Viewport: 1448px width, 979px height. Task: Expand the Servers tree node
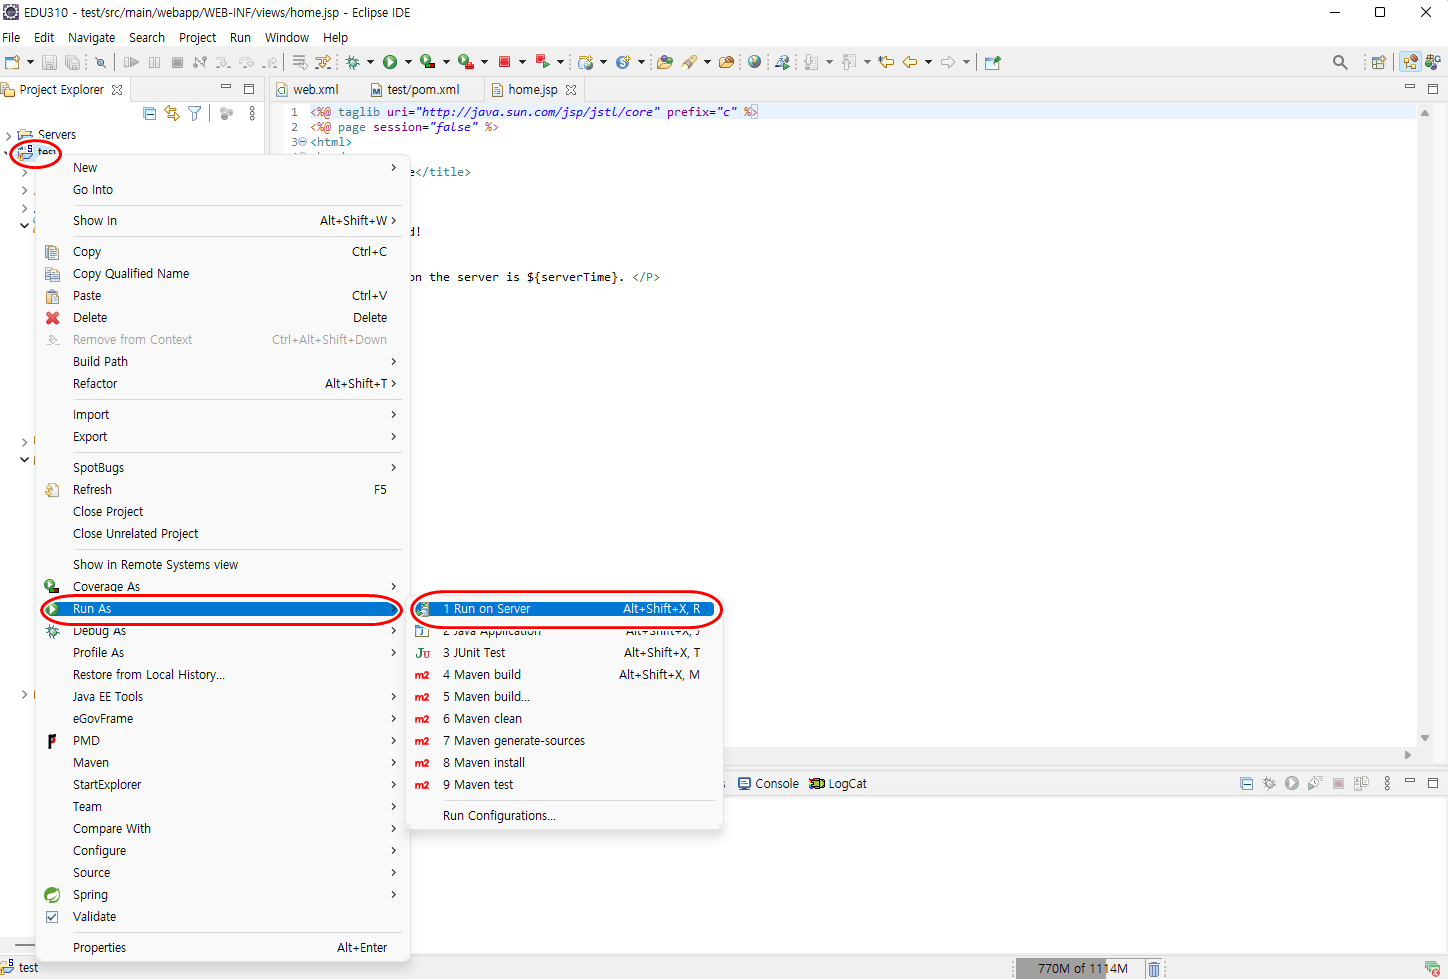pos(9,135)
